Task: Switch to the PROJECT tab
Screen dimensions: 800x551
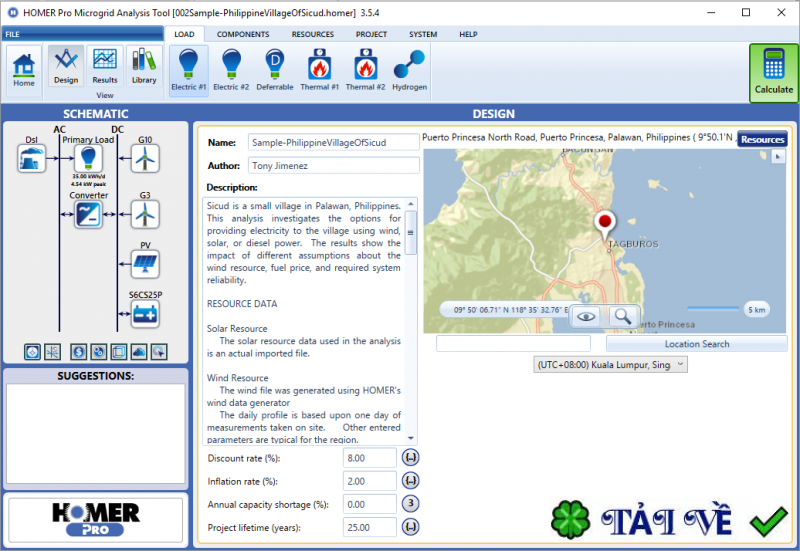Action: (371, 34)
